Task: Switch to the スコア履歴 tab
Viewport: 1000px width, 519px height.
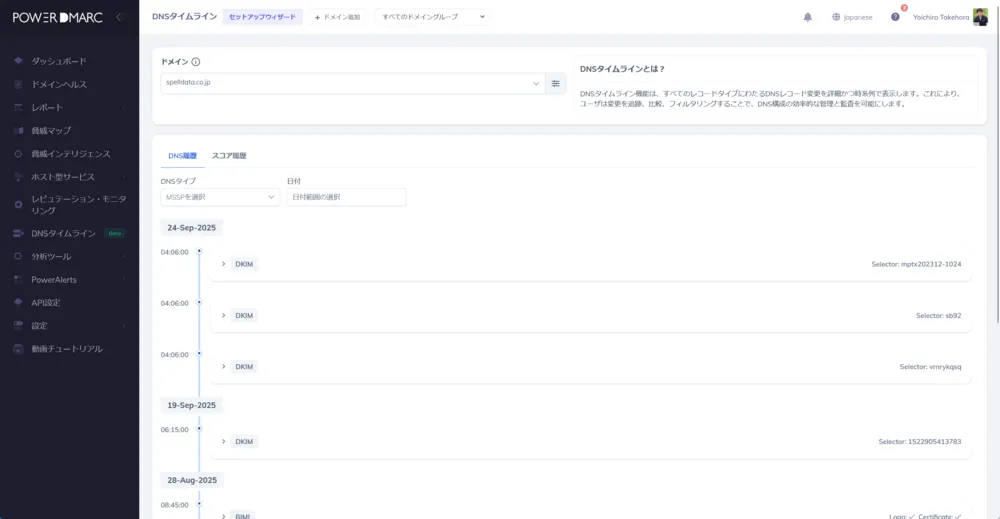Action: pos(229,156)
